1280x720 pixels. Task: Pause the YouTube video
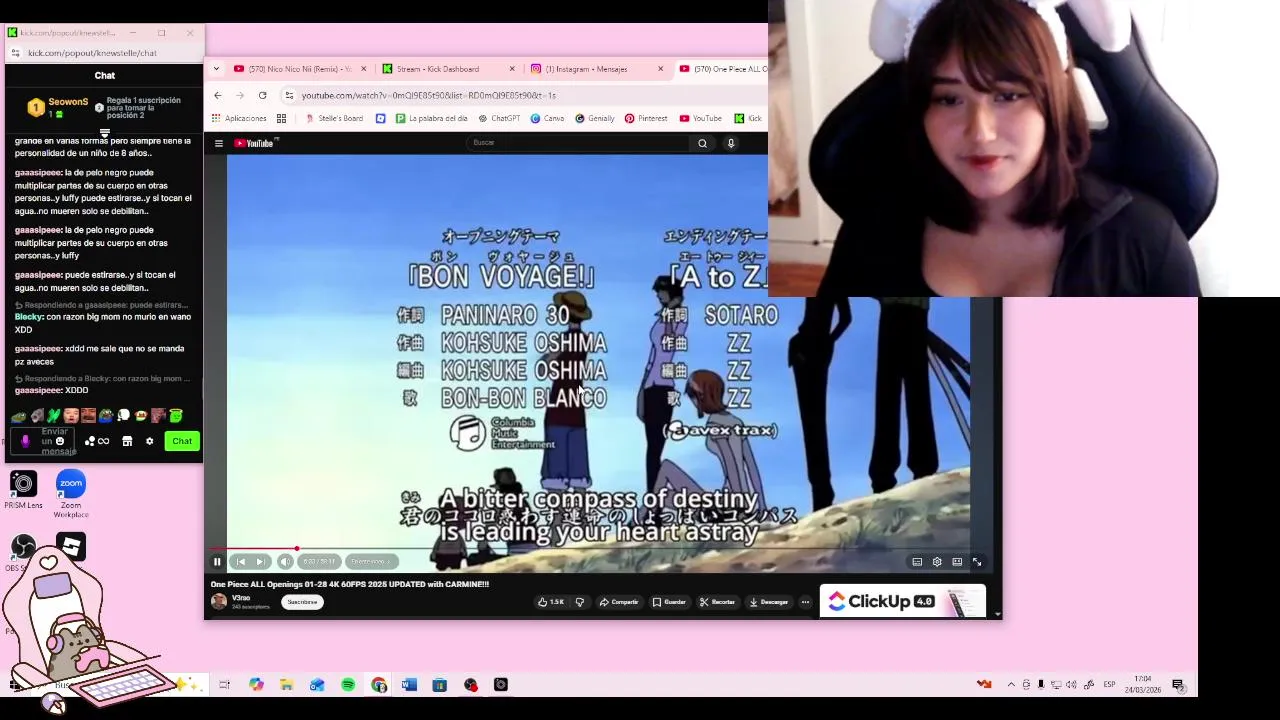click(x=217, y=562)
